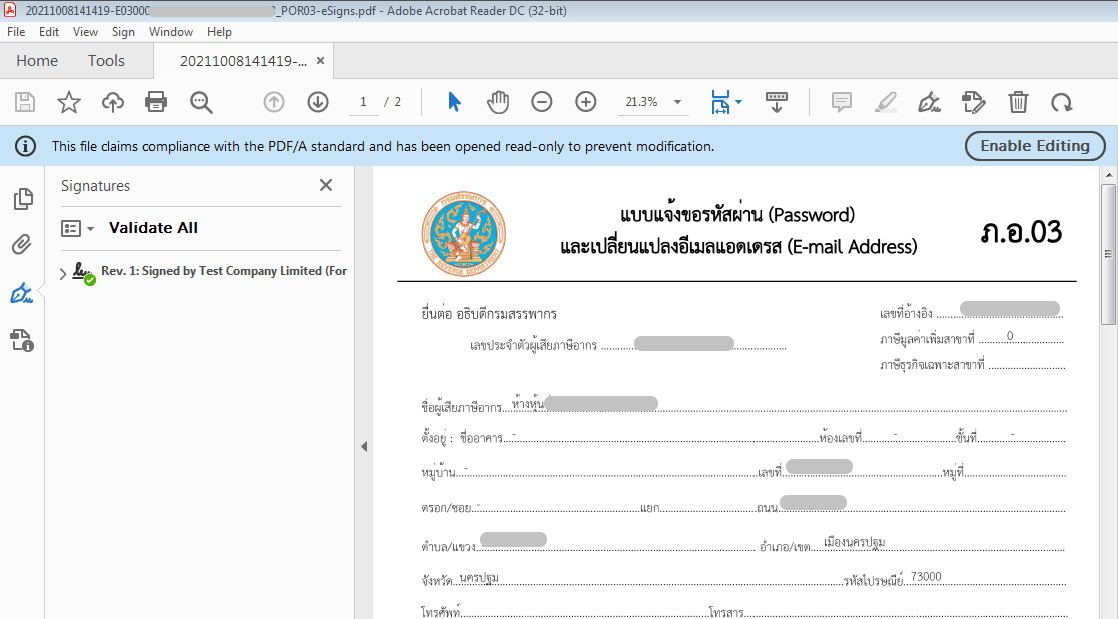The height and width of the screenshot is (619, 1118).
Task: Click the ภ.อ.03 form code text
Action: 1021,232
